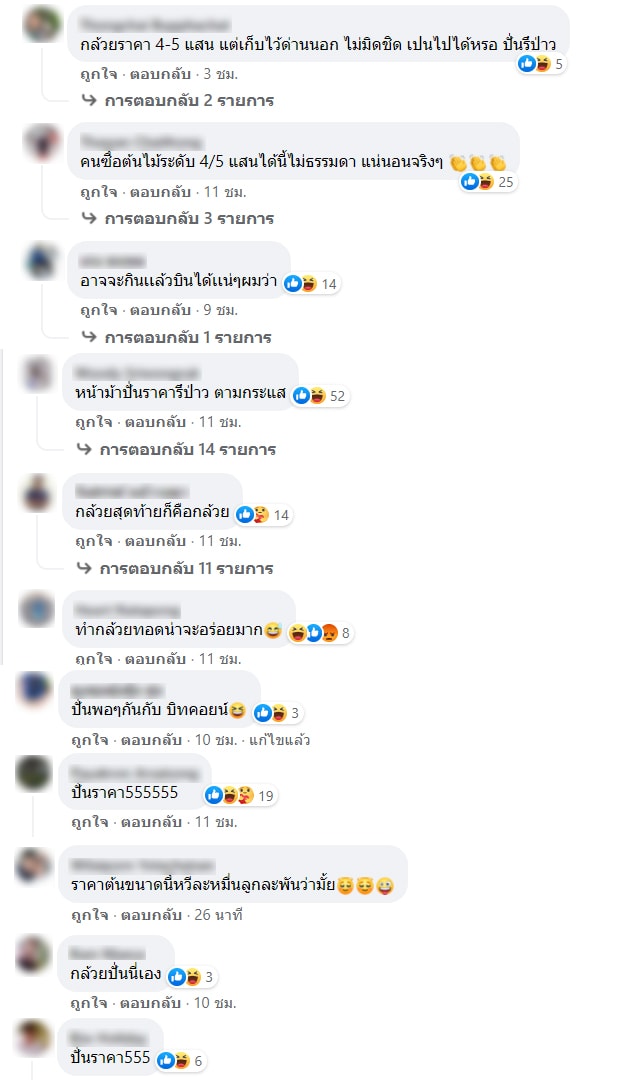Open reactions with count 19
Viewport: 618px width, 1080px height.
[240, 796]
